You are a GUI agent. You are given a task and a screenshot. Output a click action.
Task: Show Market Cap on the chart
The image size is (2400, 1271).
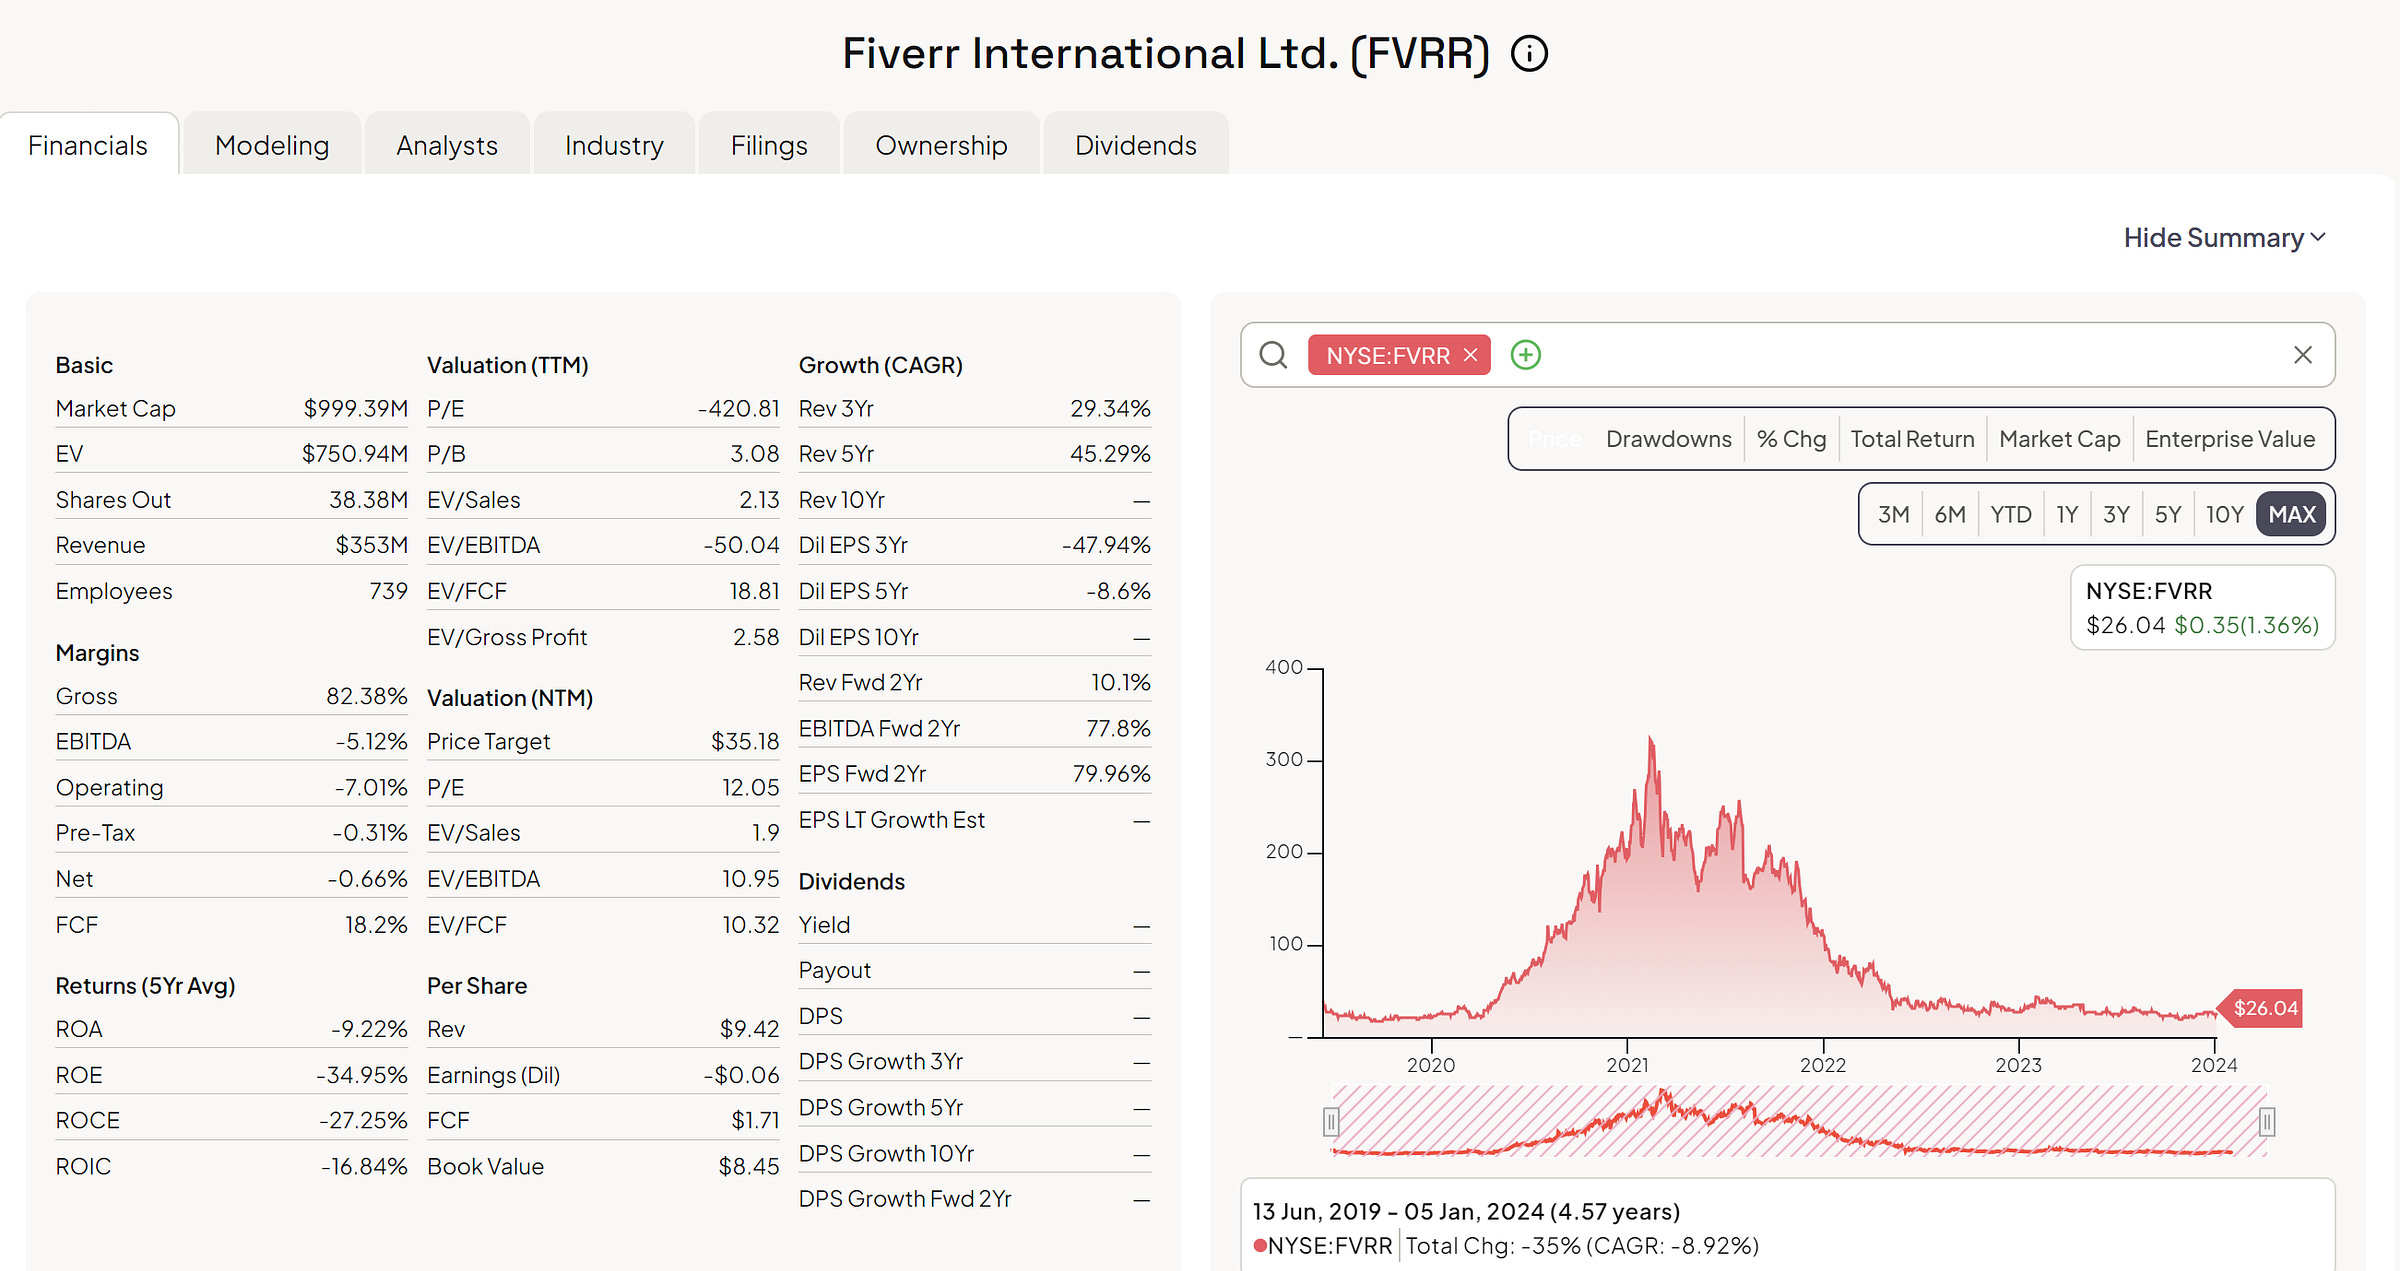pyautogui.click(x=2059, y=439)
